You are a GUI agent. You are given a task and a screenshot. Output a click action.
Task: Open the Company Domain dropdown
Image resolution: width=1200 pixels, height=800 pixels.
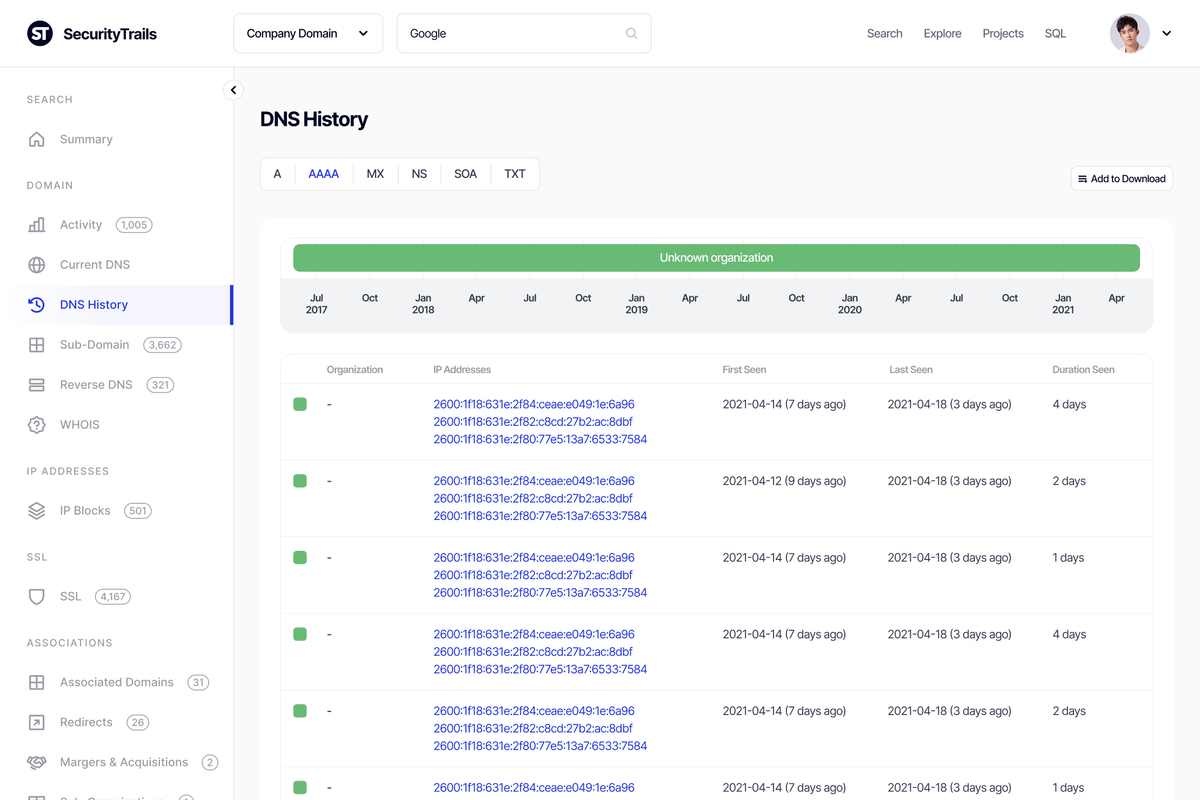coord(308,34)
